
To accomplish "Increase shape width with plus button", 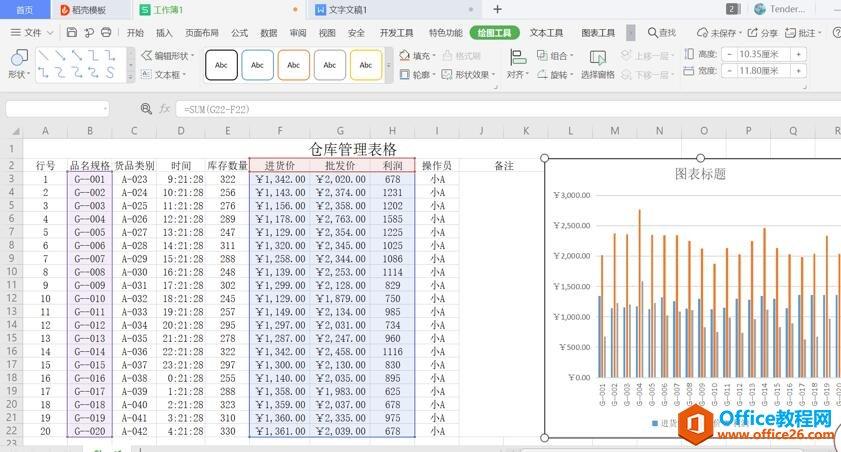I will point(798,71).
